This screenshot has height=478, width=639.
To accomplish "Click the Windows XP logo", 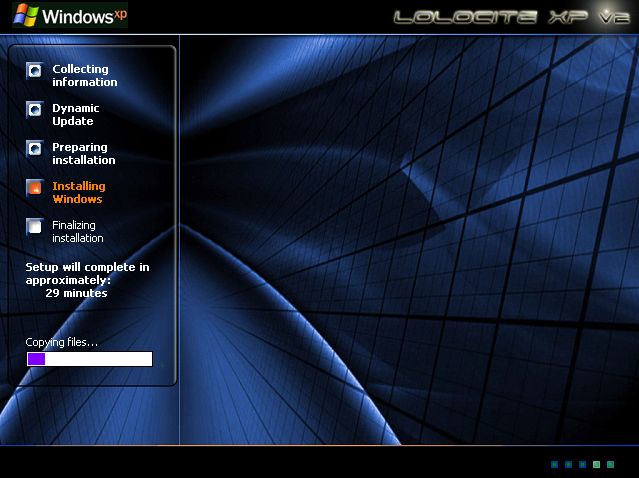I will (x=70, y=15).
